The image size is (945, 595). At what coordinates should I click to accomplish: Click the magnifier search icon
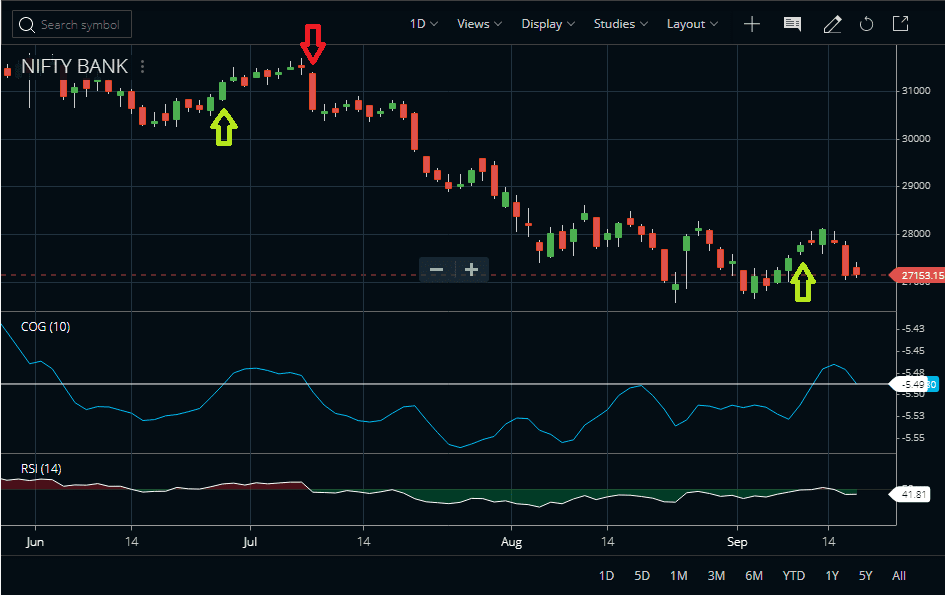(27, 25)
